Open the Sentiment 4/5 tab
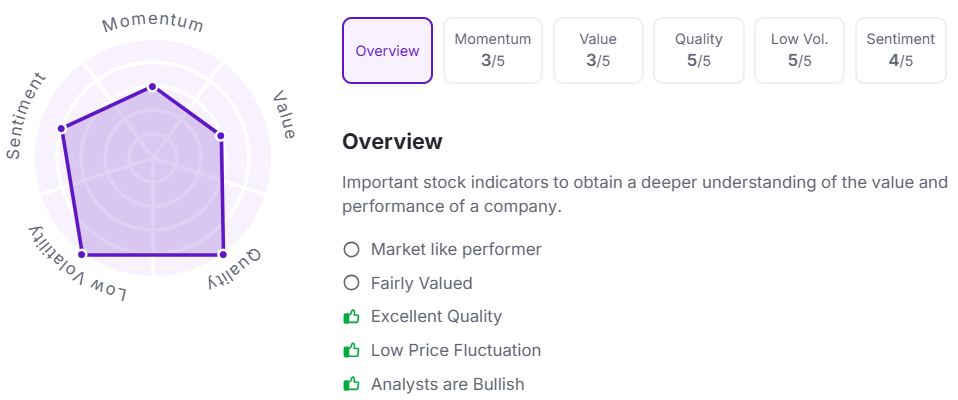Image resolution: width=958 pixels, height=400 pixels. tap(901, 51)
